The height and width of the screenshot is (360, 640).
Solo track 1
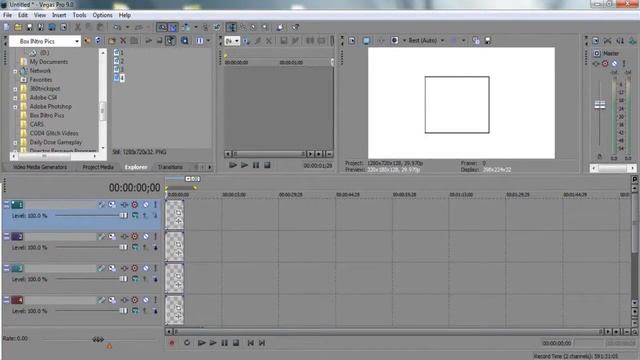tap(156, 204)
